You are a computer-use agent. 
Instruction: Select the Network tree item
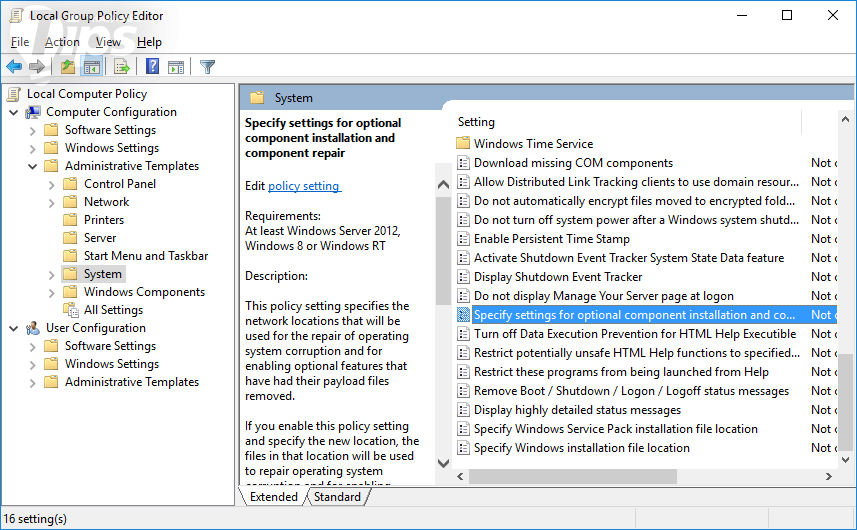107,202
